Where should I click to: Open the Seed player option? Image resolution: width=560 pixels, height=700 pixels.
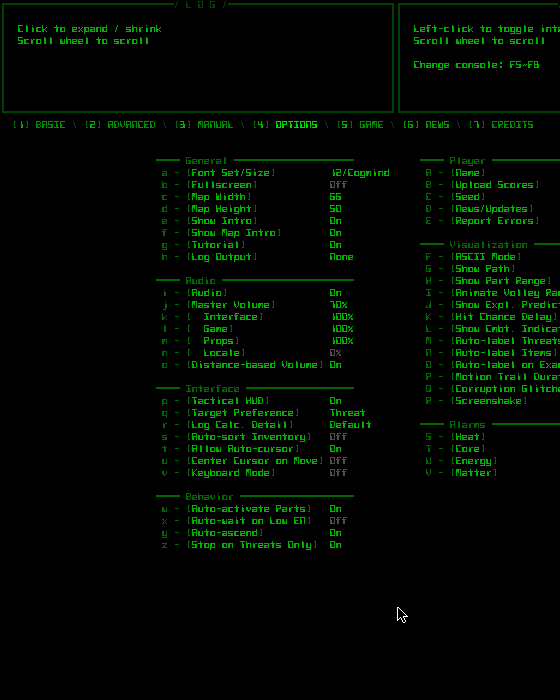coord(455,197)
